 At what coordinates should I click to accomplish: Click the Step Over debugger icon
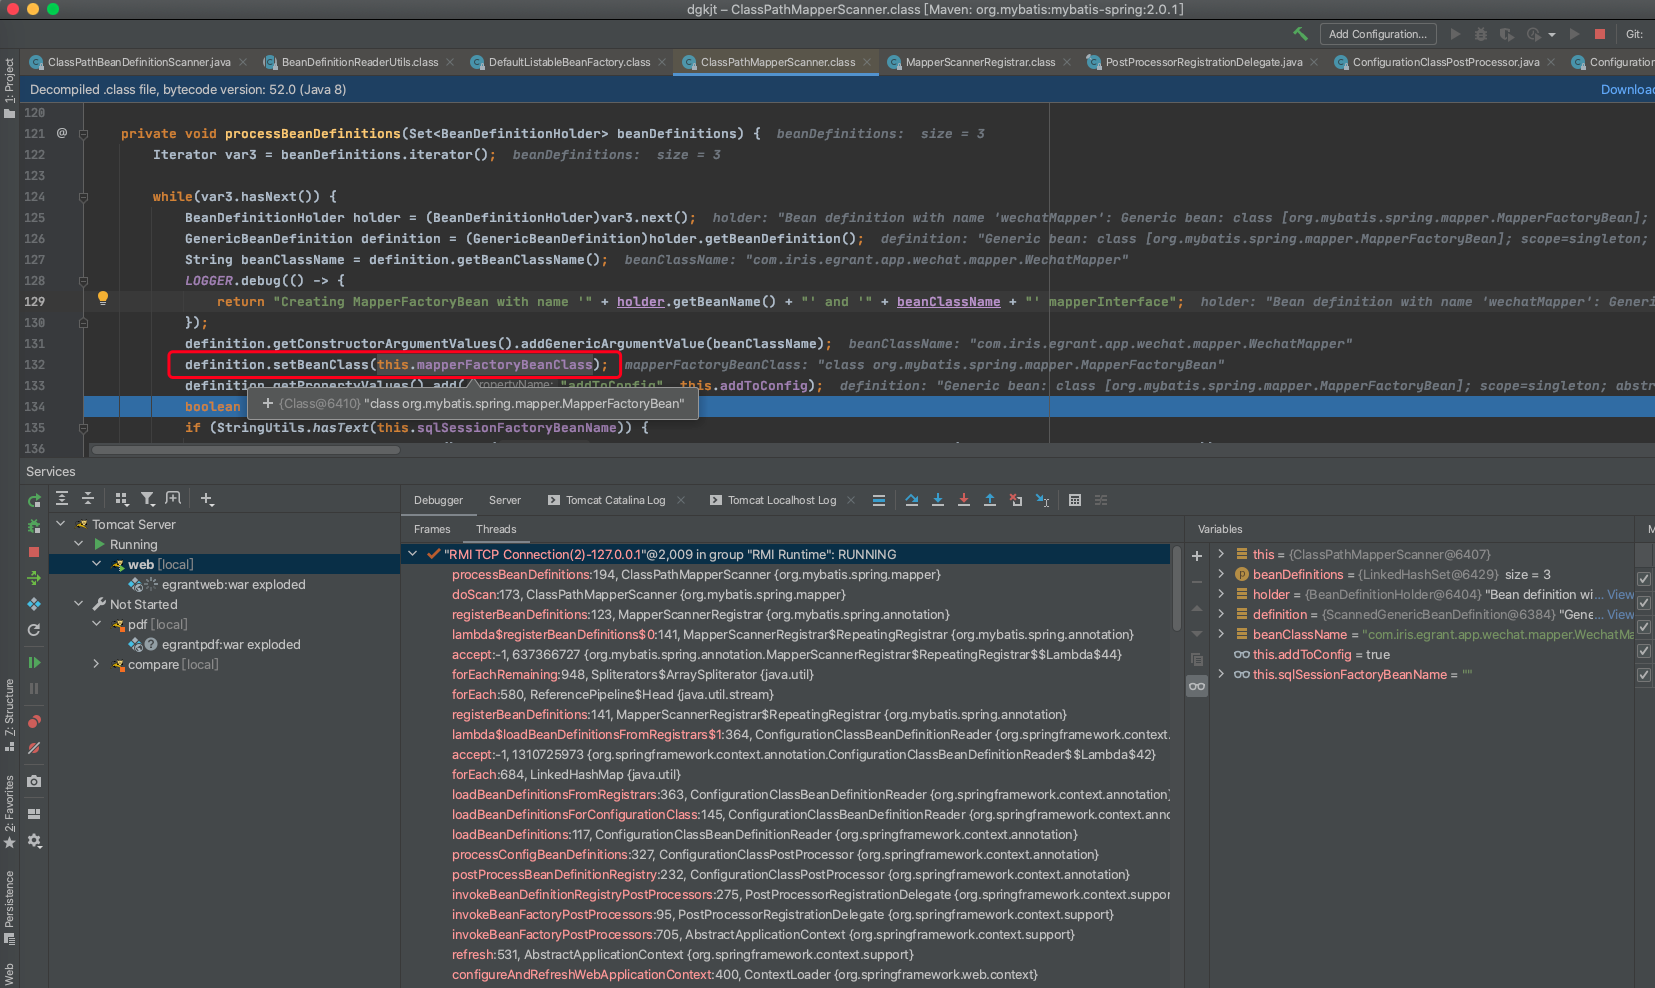[912, 500]
